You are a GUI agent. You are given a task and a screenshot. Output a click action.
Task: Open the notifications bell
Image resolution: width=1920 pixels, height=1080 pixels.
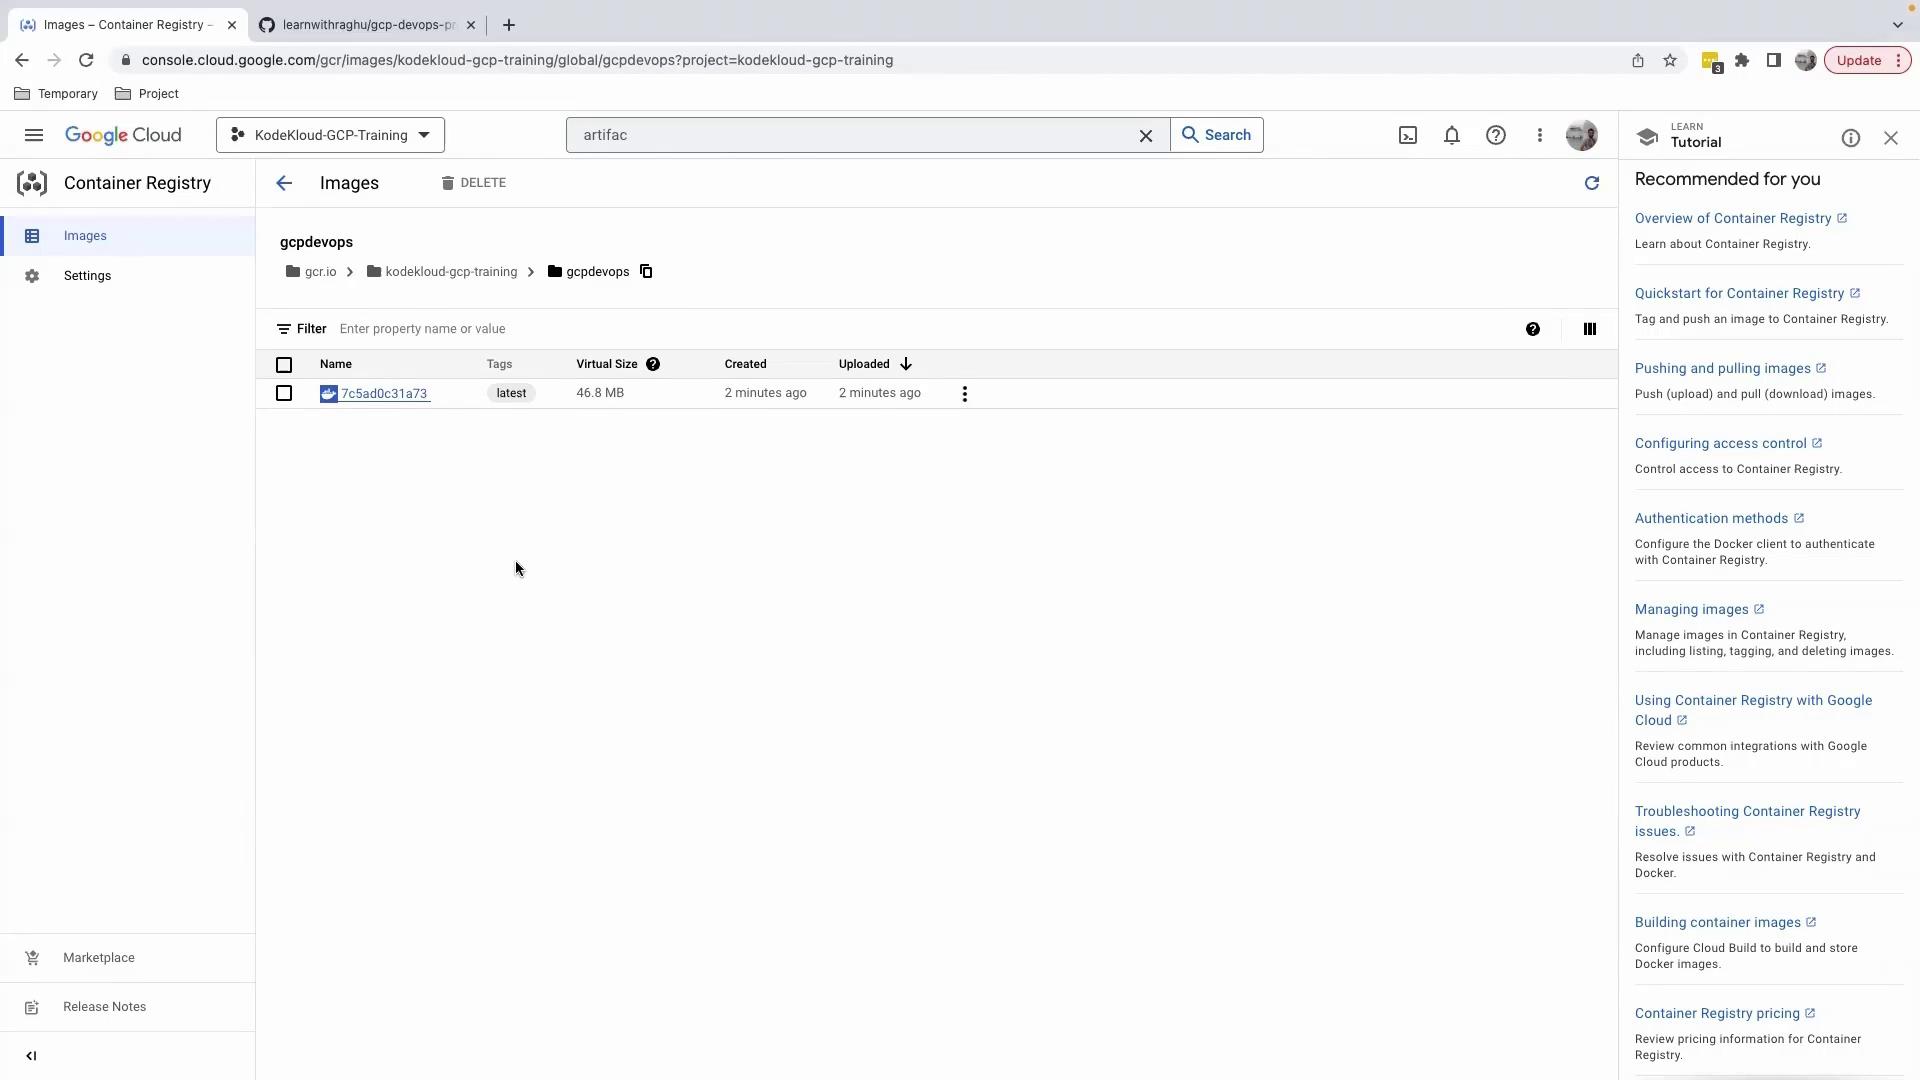[x=1451, y=135]
